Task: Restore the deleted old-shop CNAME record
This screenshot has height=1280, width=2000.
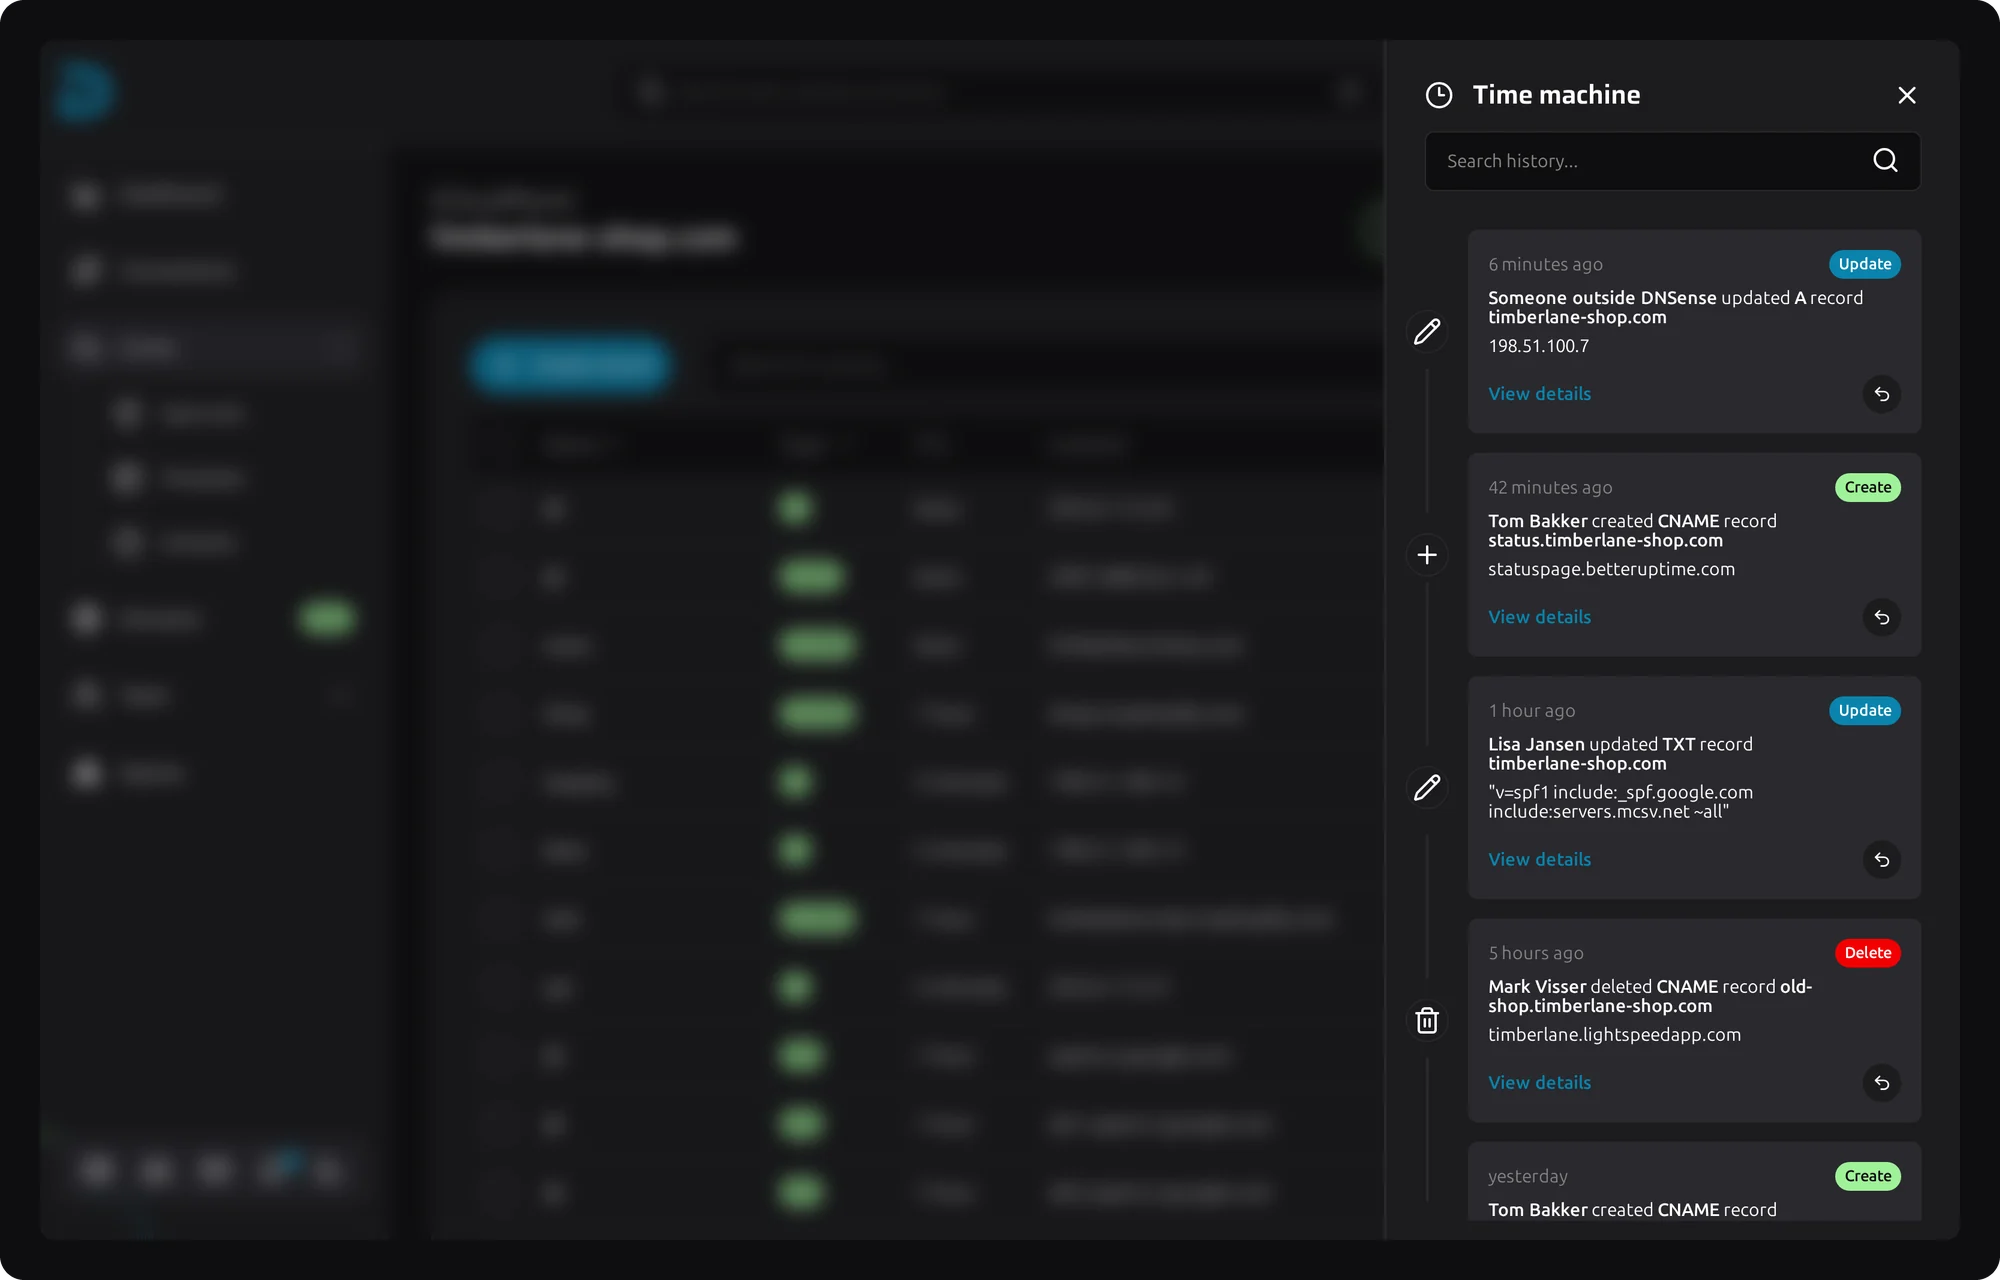Action: pos(1881,1083)
